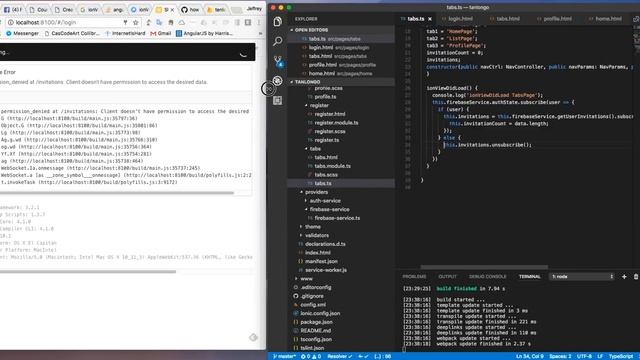Click the LF line ending indicator
This screenshot has width=640, height=360.
click(600, 356)
